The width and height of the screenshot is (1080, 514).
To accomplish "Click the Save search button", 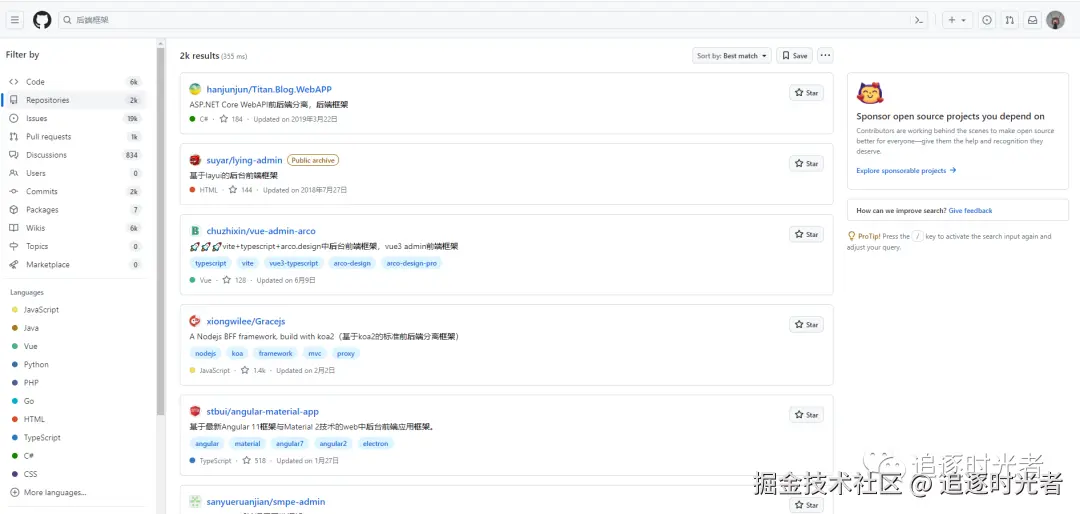I will pyautogui.click(x=794, y=56).
